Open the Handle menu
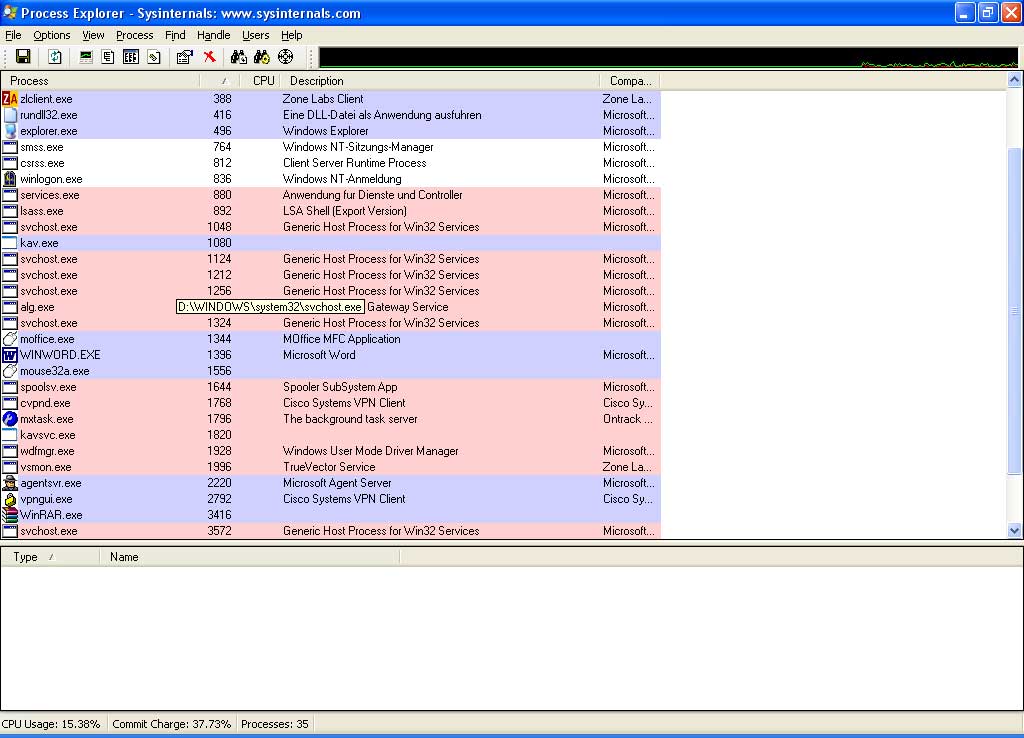1024x738 pixels. click(x=214, y=35)
